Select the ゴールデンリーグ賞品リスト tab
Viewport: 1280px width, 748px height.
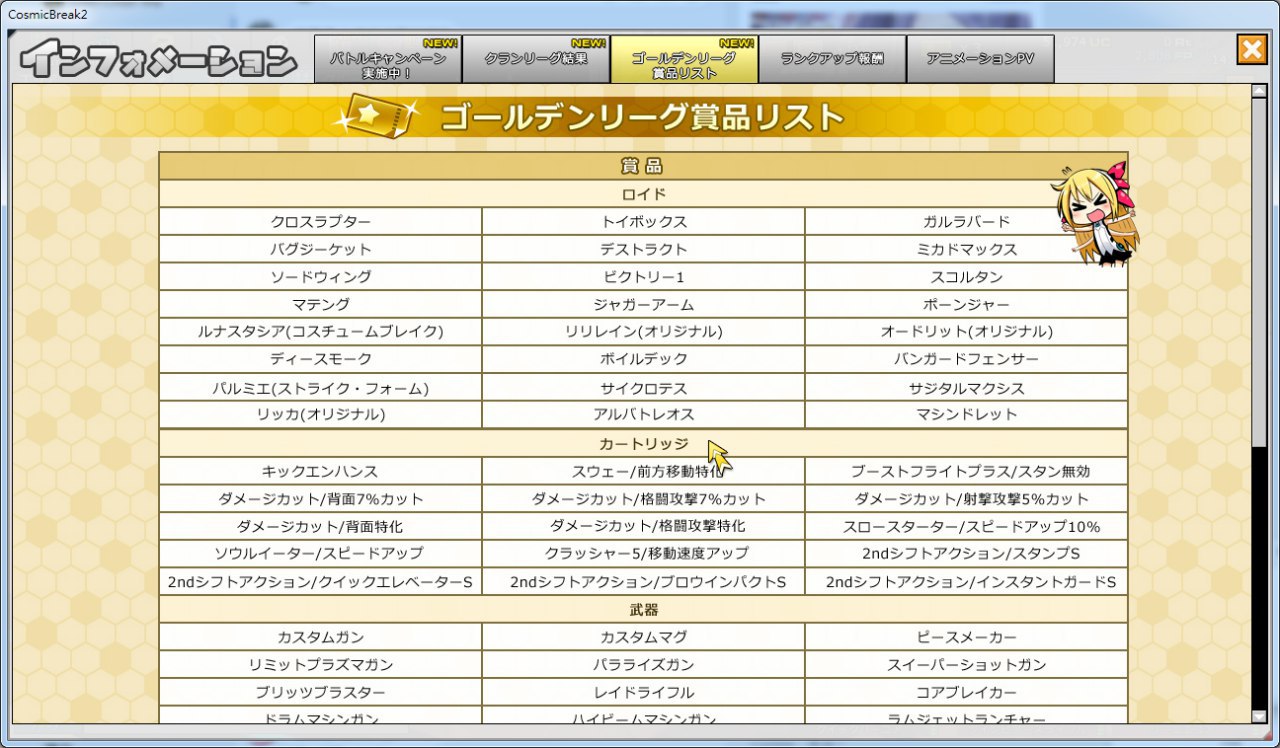tap(684, 60)
